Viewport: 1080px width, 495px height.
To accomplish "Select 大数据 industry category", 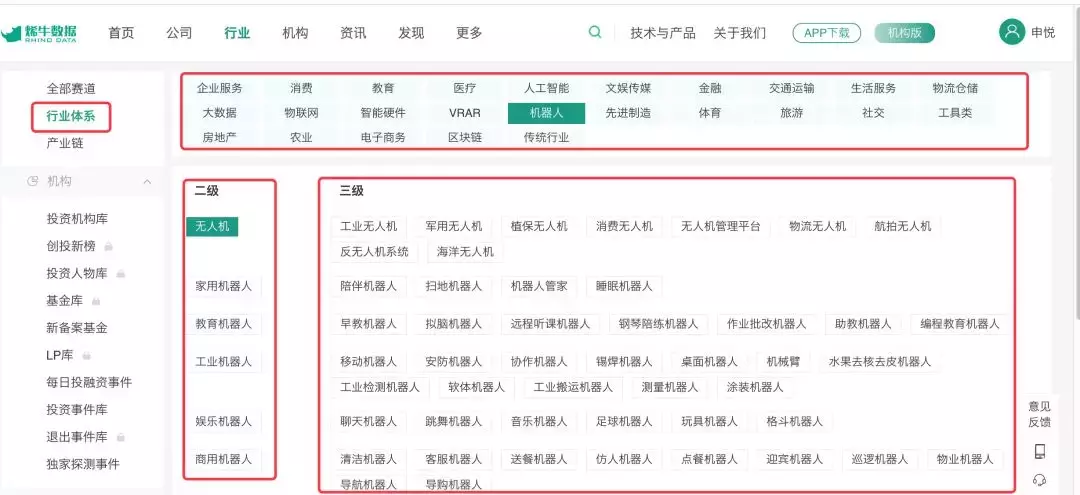I will [x=220, y=113].
